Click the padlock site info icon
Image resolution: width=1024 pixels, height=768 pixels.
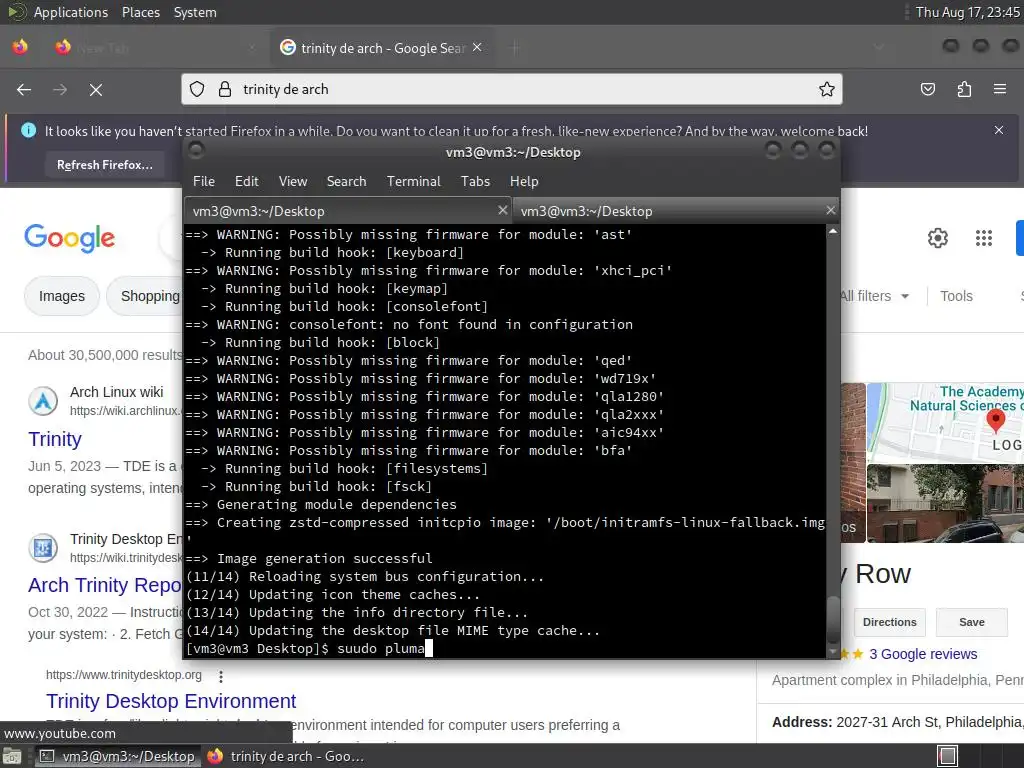point(225,89)
